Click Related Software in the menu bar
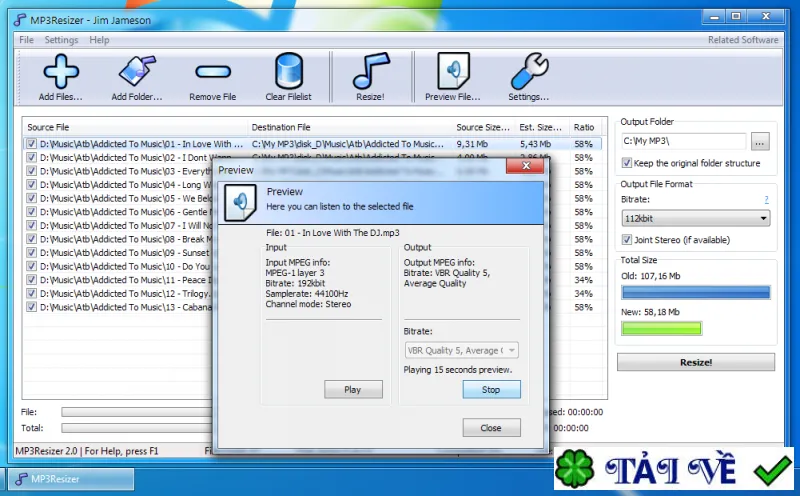Viewport: 800px width, 496px height. (x=743, y=40)
